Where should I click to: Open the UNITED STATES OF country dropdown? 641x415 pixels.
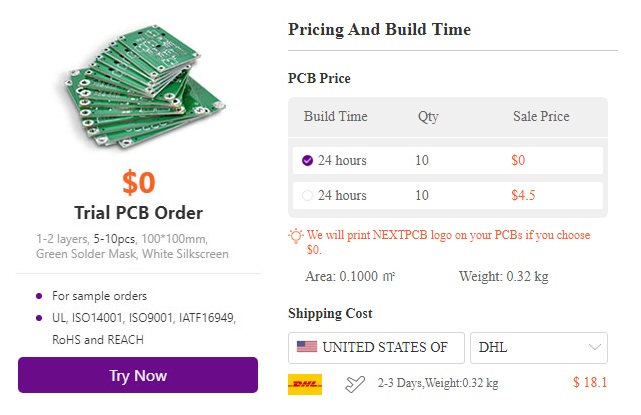click(376, 347)
